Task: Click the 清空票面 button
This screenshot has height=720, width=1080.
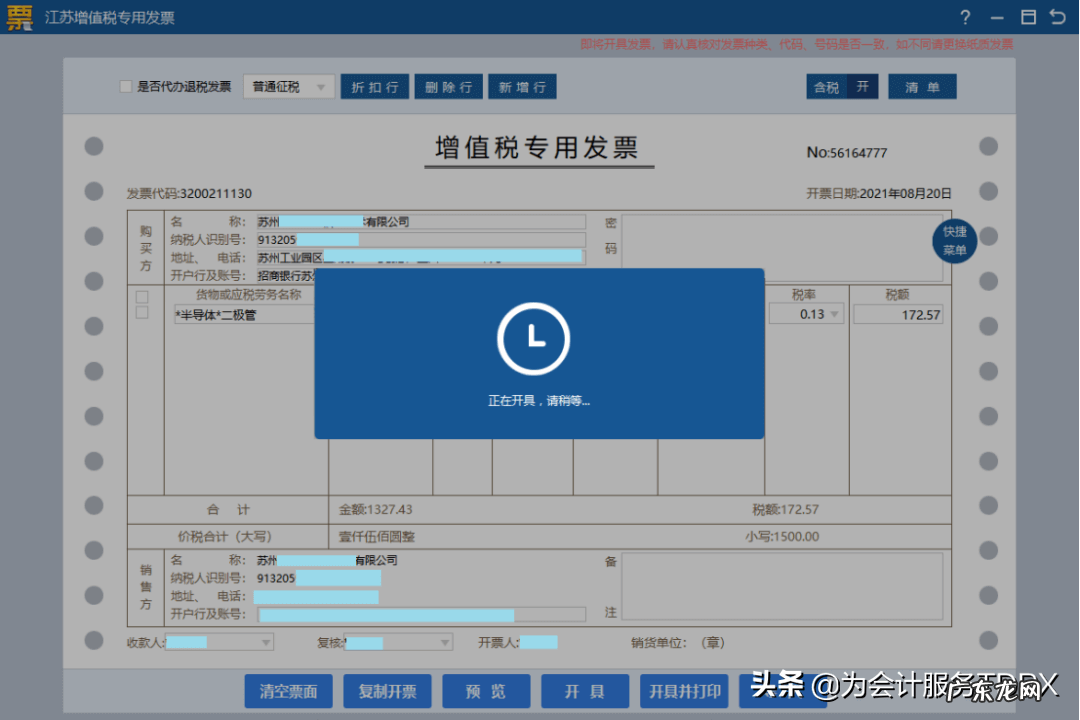Action: (288, 691)
